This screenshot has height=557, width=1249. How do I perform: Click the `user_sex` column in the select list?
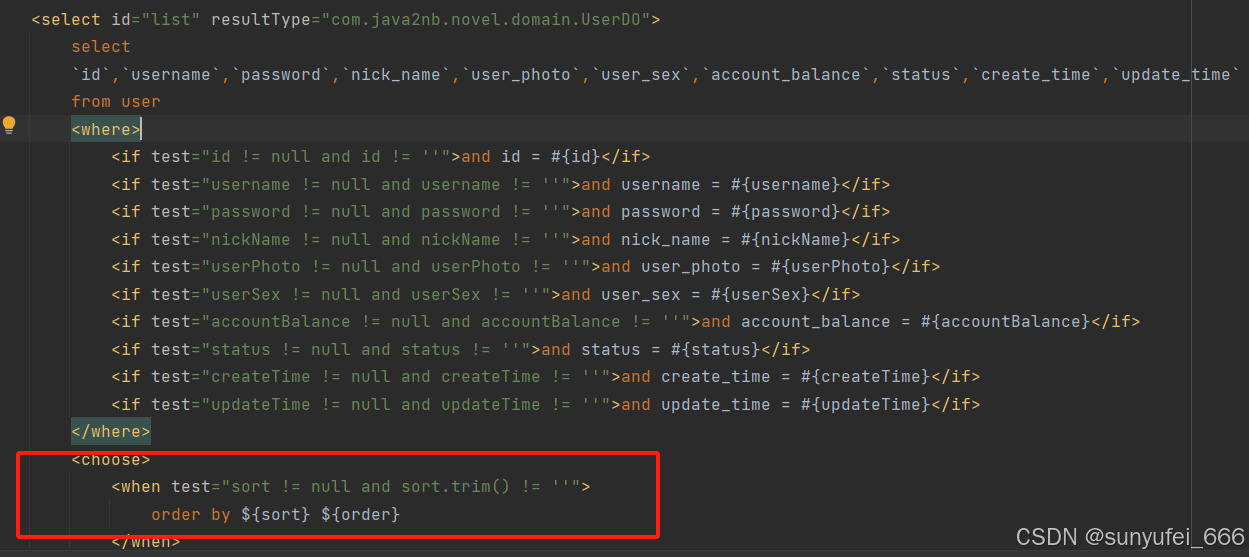coord(640,74)
